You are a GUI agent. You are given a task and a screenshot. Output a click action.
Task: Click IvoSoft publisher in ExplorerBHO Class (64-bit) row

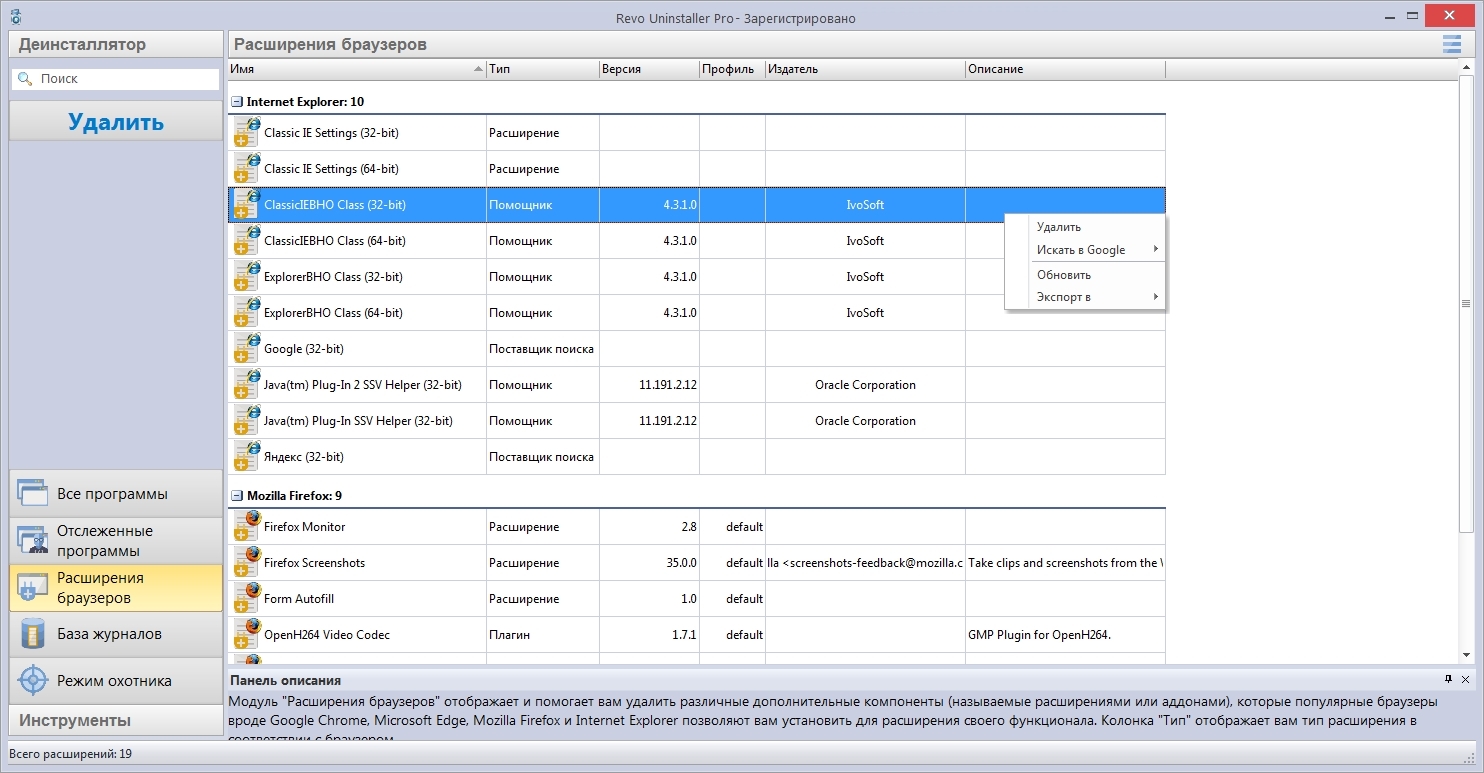tap(865, 313)
